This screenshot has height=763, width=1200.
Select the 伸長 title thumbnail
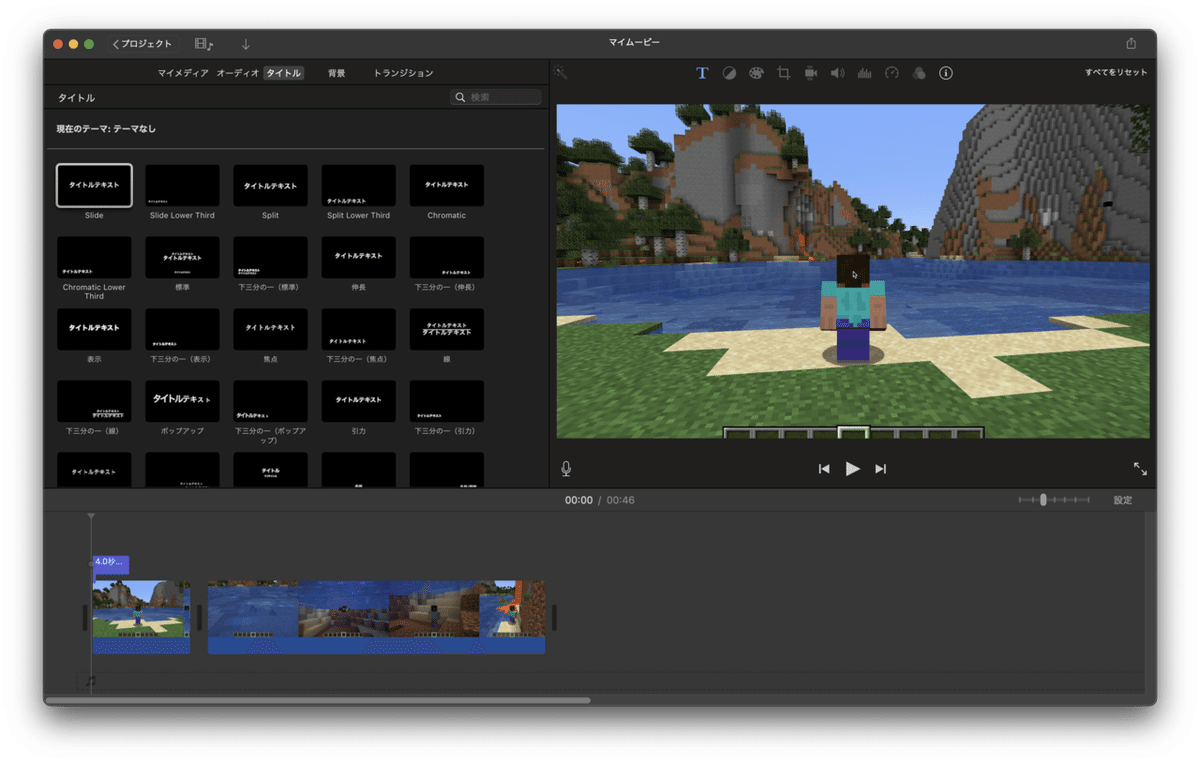click(358, 258)
